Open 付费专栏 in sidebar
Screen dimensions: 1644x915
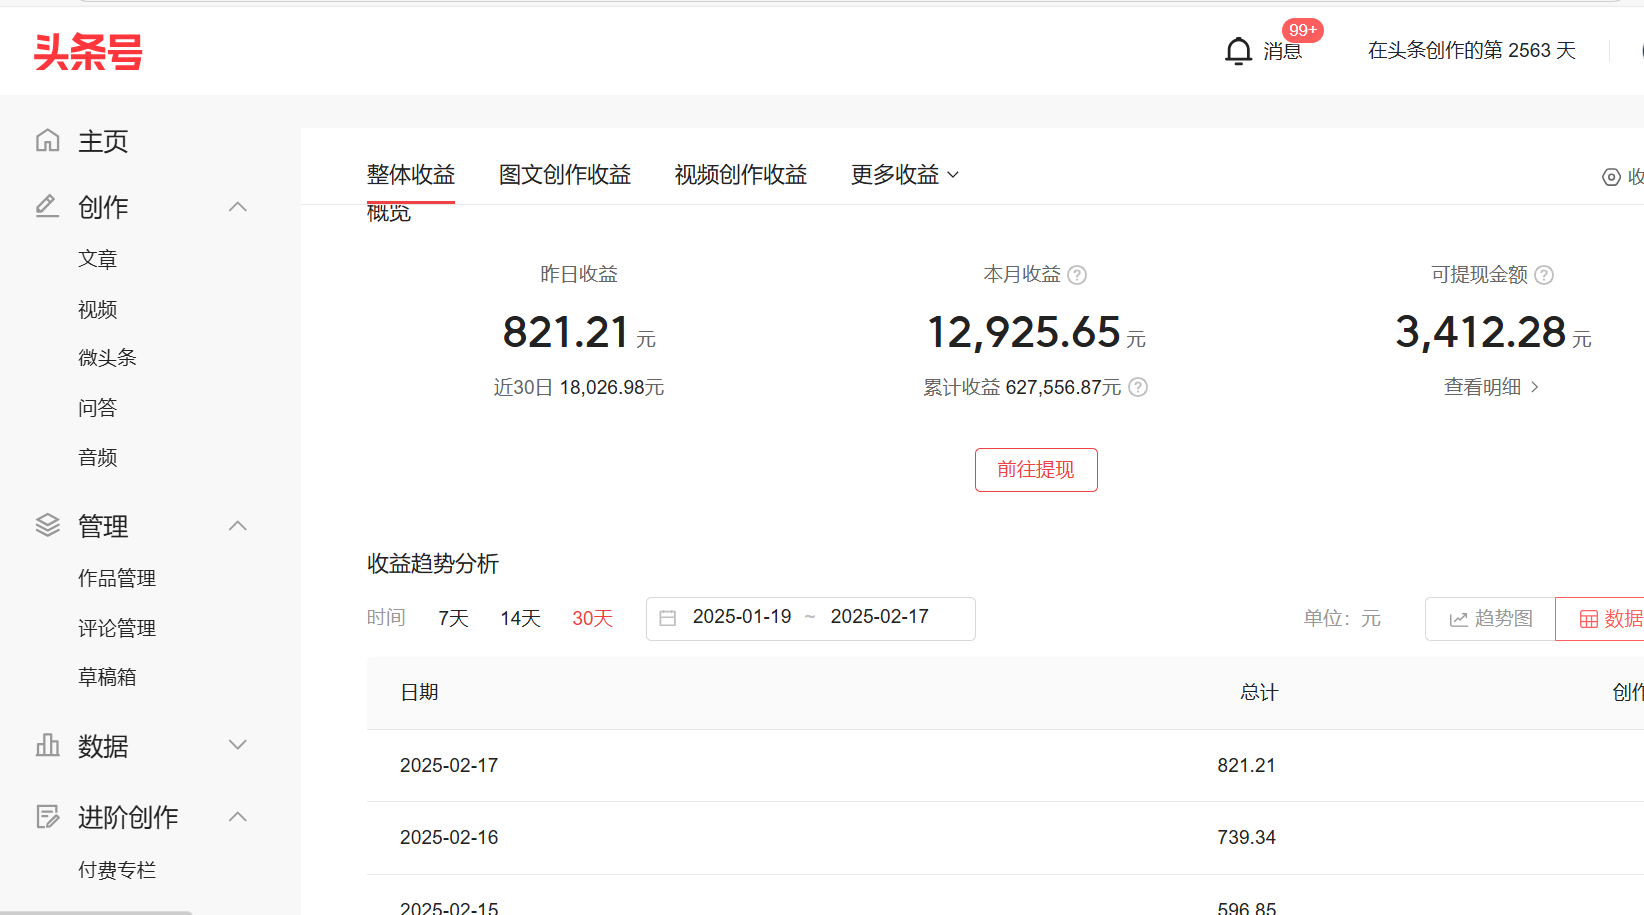coord(117,870)
